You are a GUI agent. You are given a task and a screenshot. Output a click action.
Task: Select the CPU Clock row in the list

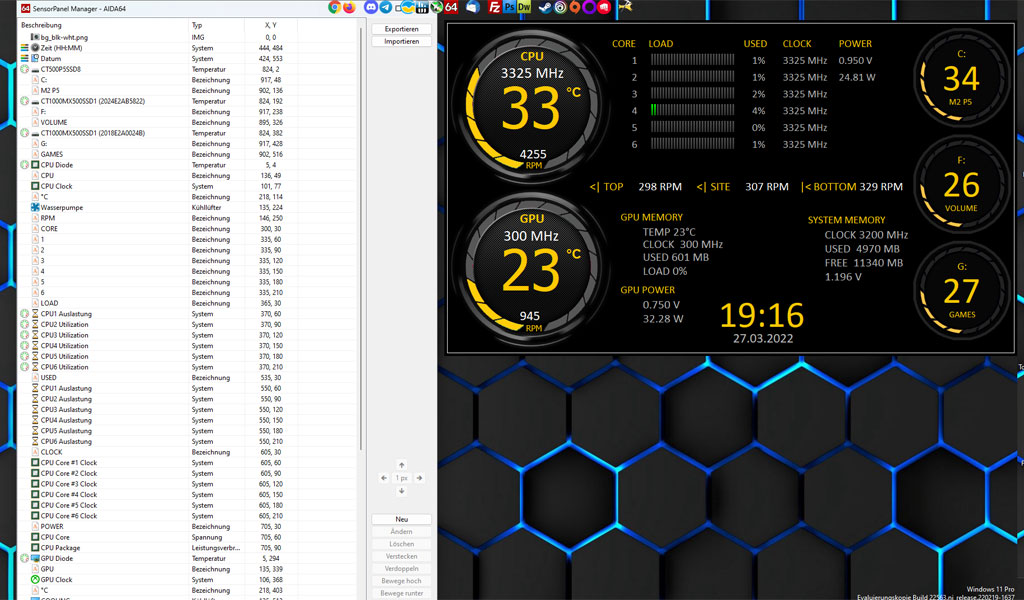(x=188, y=186)
